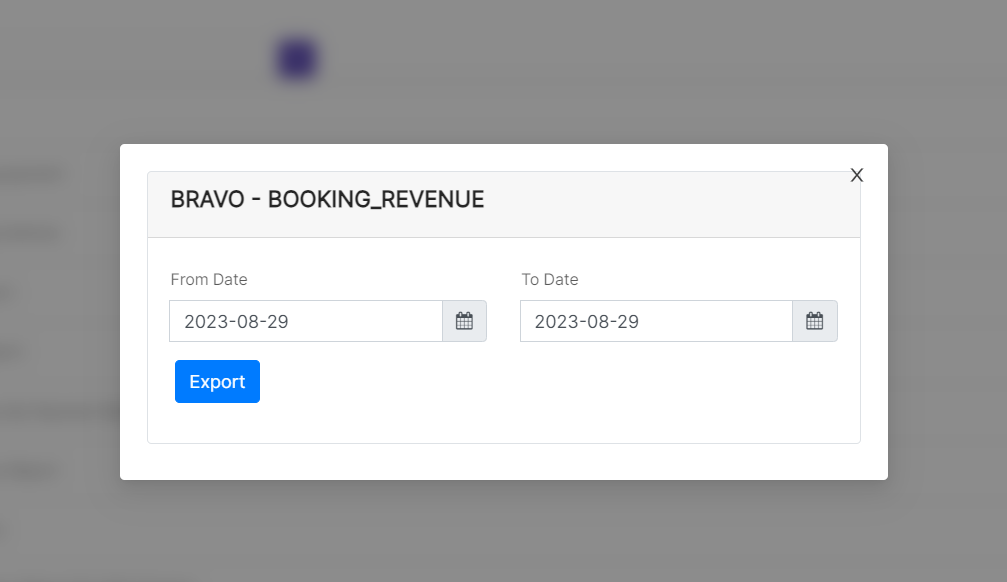Open the From Date calendar picker icon
Viewport: 1007px width, 582px height.
pyautogui.click(x=464, y=321)
